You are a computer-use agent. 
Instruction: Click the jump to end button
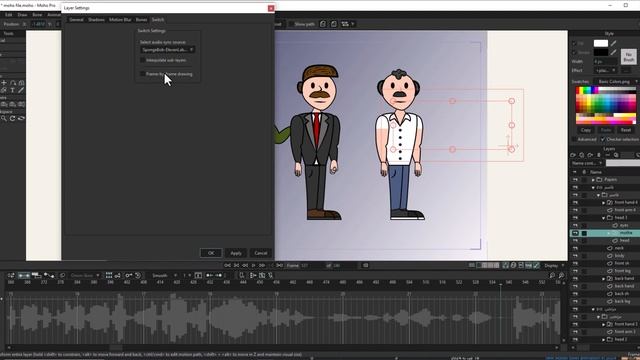[279, 265]
